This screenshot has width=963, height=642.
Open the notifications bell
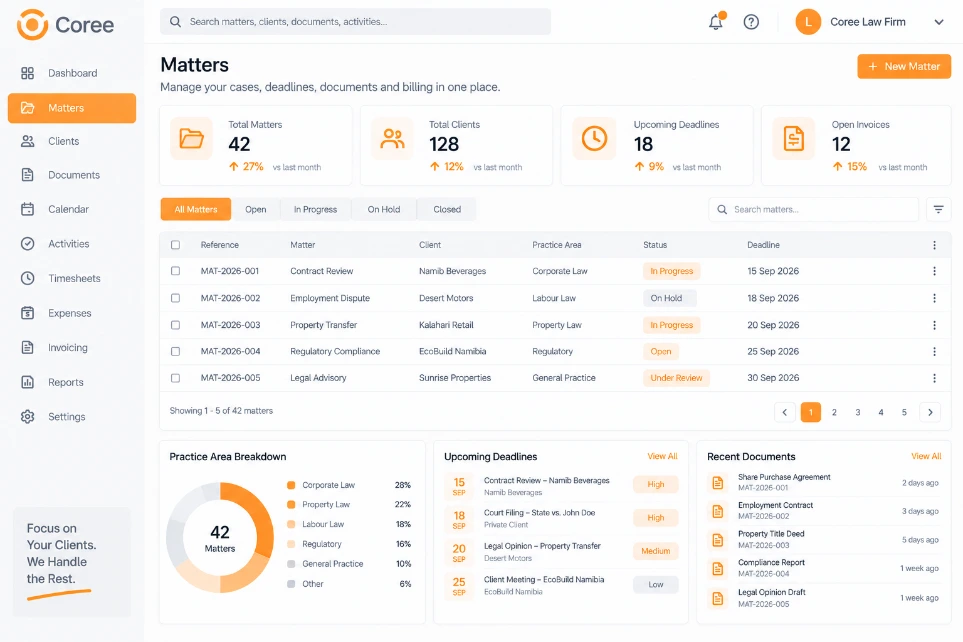[x=715, y=22]
